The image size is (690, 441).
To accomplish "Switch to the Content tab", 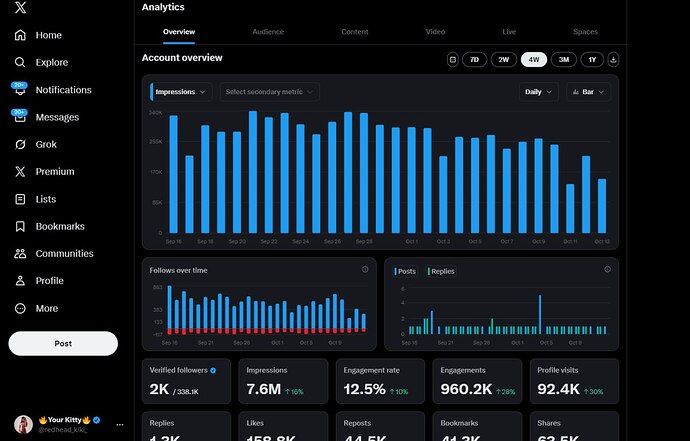I will click(x=355, y=32).
